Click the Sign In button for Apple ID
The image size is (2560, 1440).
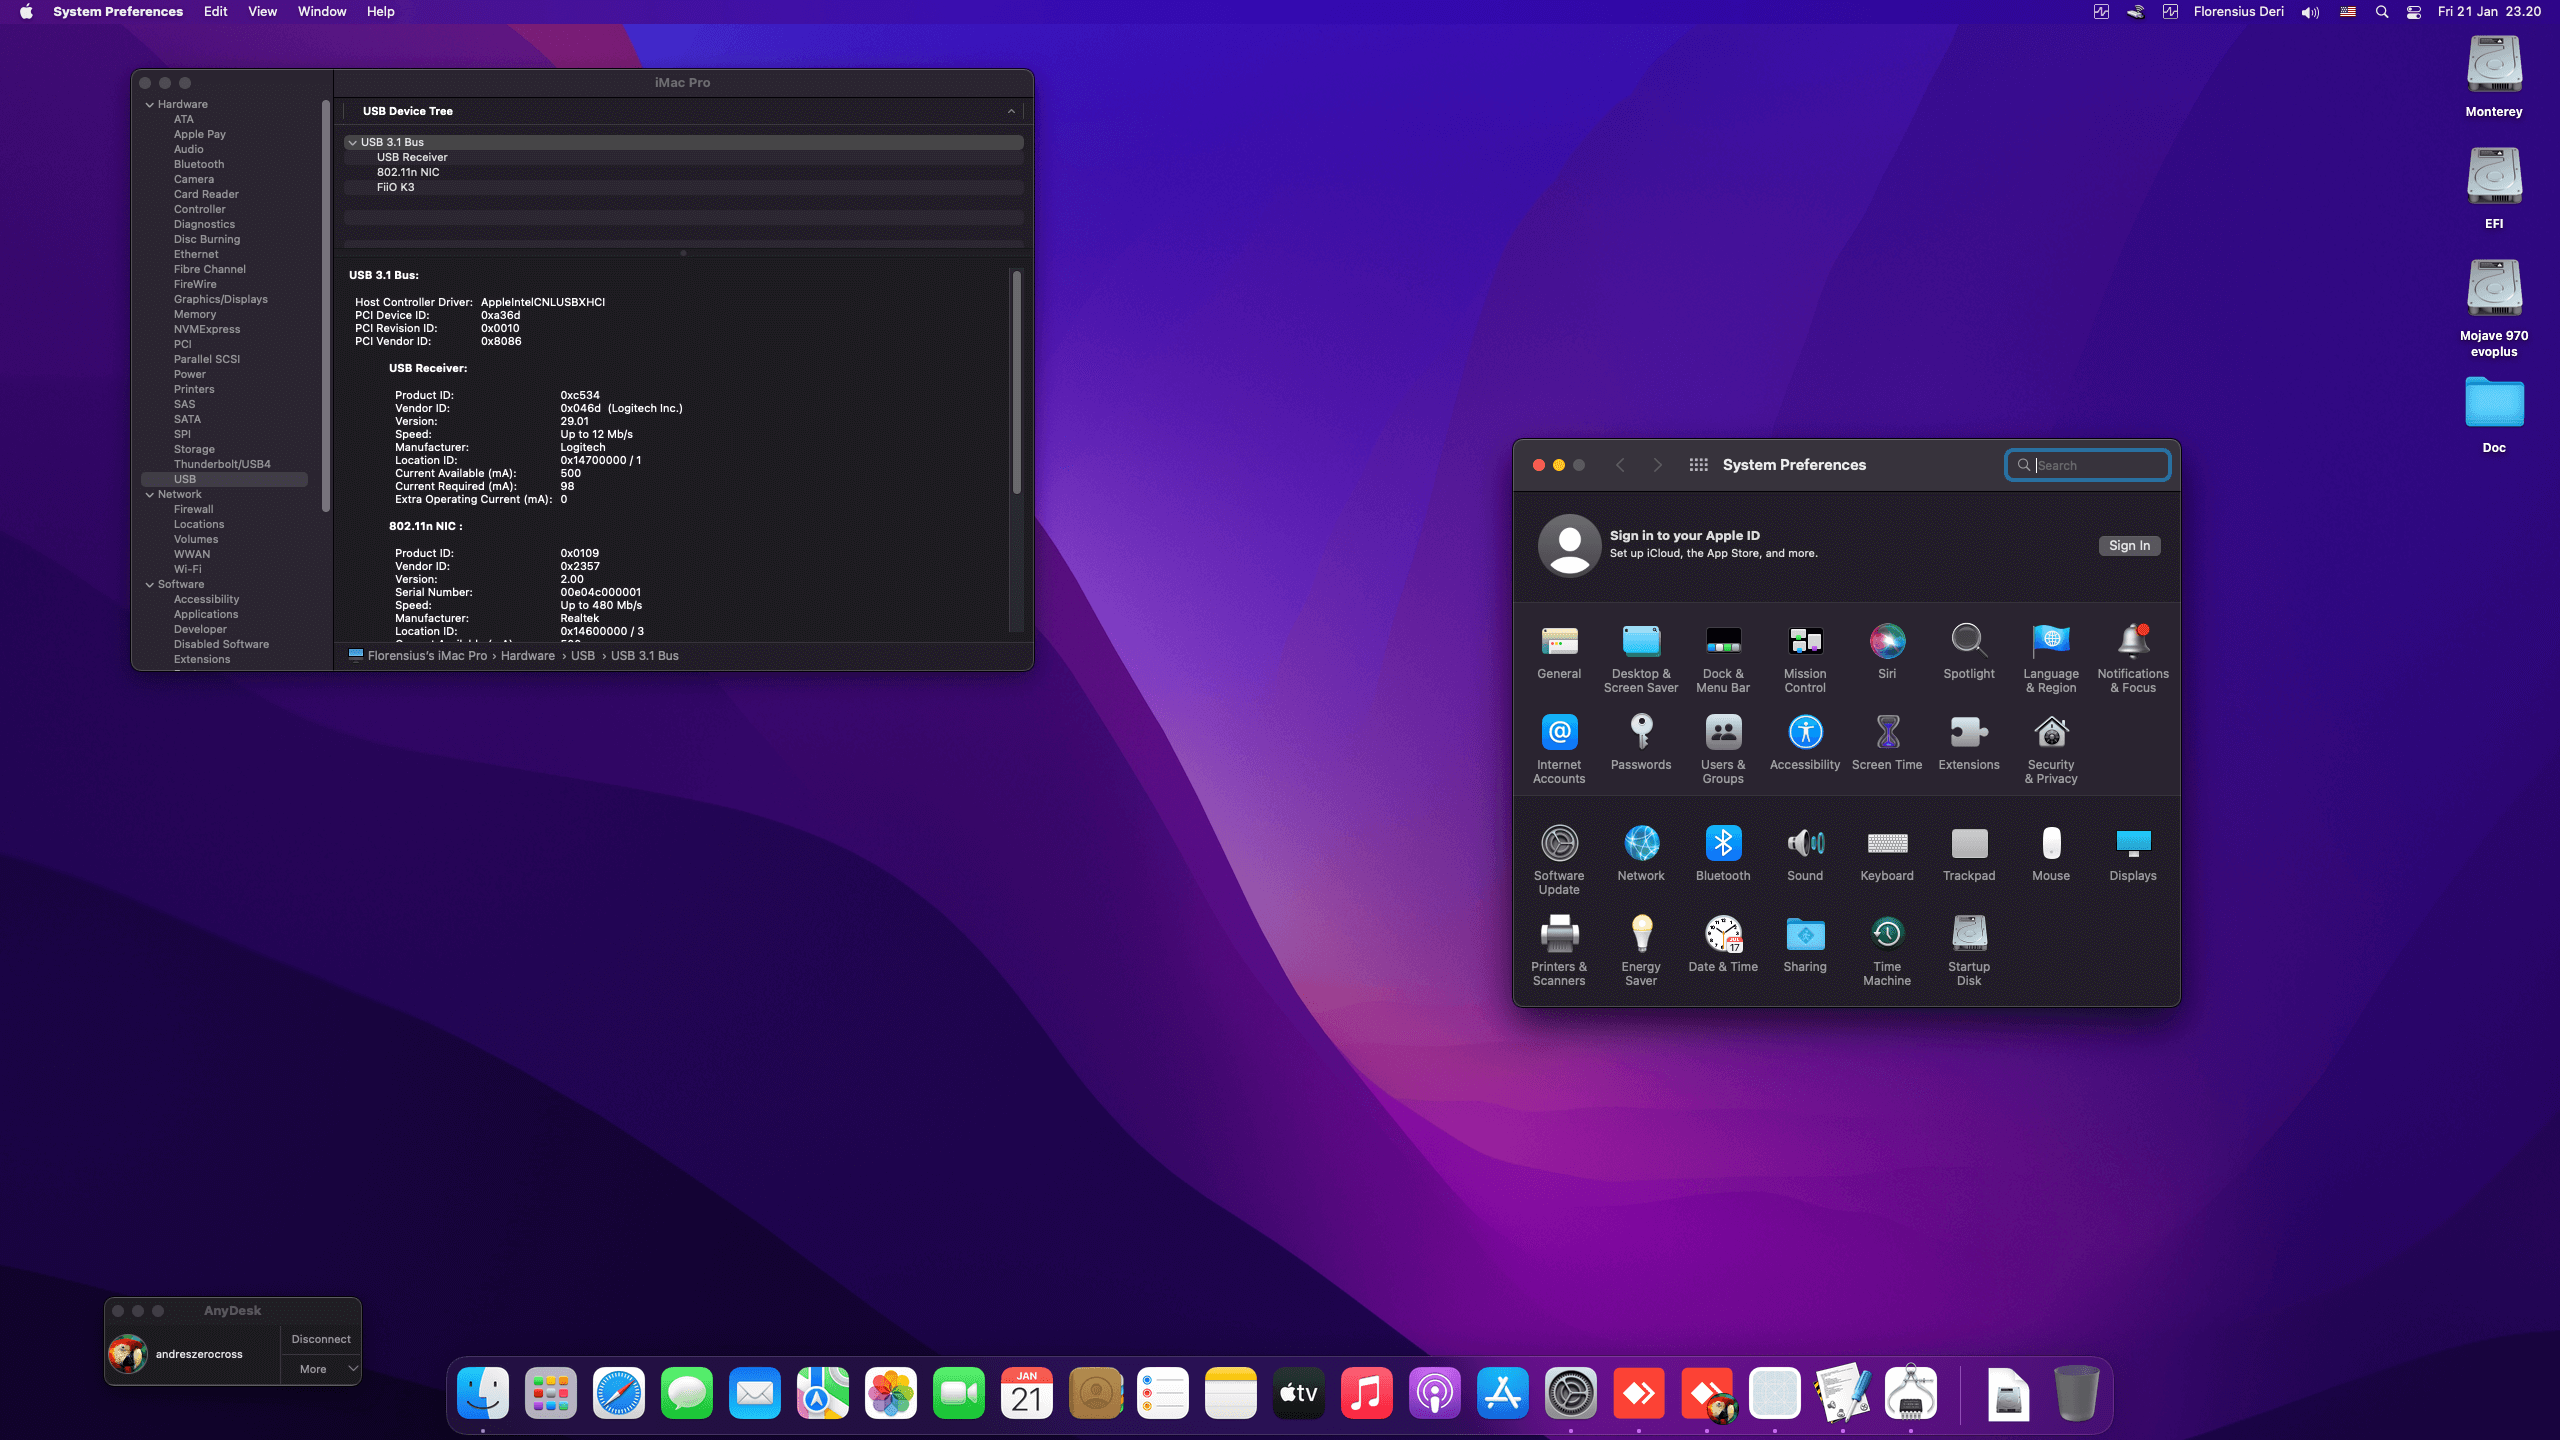click(2128, 545)
